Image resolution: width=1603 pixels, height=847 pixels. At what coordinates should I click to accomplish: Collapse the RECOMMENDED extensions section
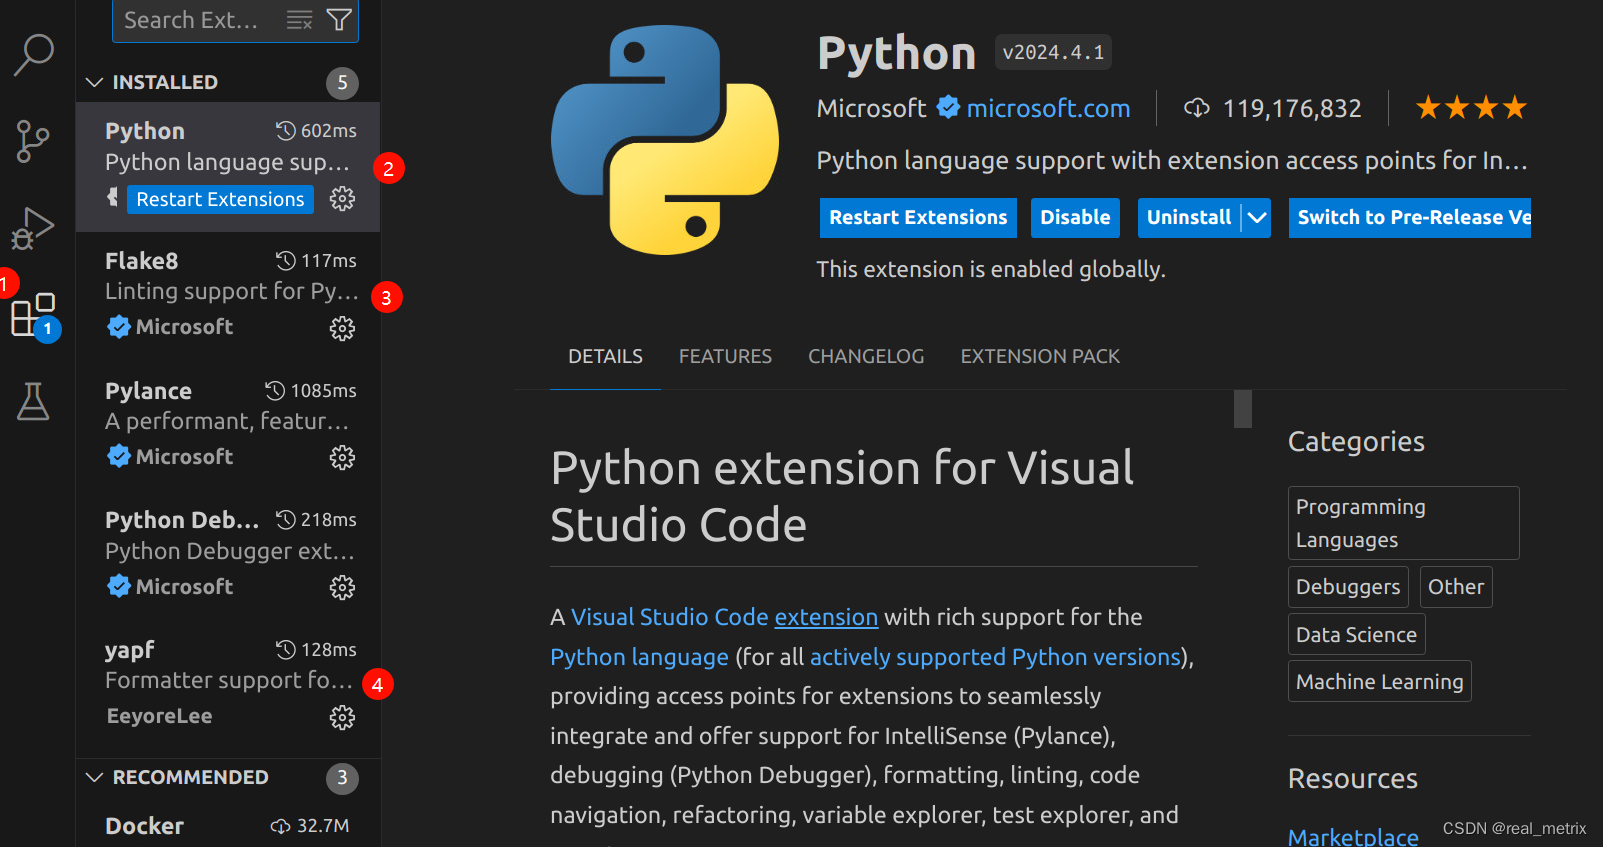click(x=95, y=777)
